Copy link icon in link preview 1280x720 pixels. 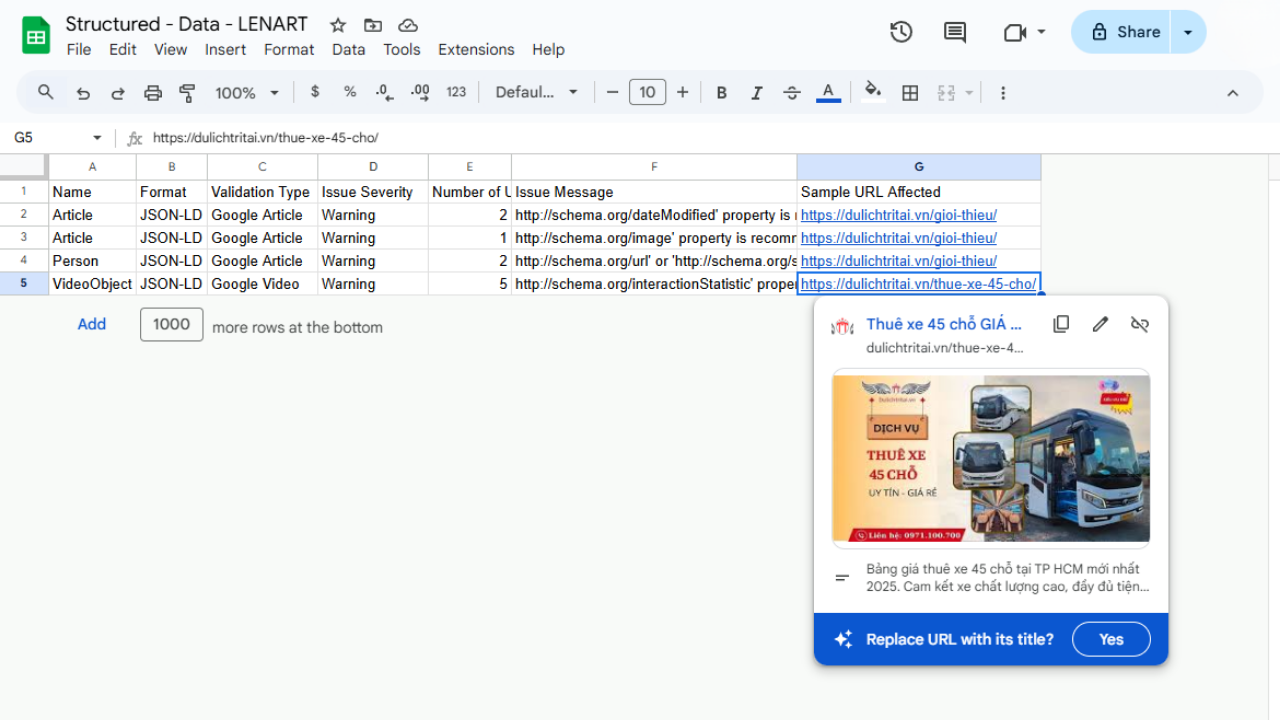(1061, 324)
